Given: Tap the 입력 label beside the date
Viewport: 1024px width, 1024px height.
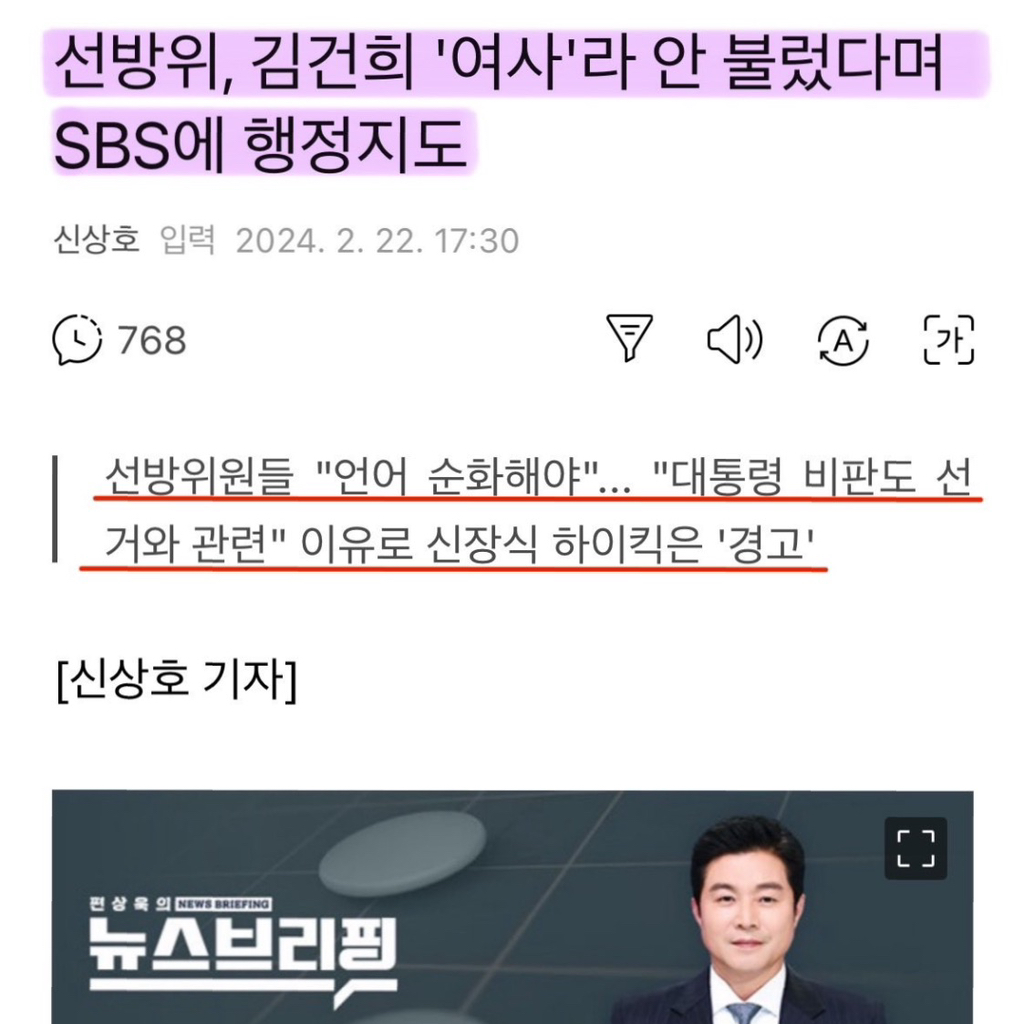Looking at the screenshot, I should (x=187, y=240).
